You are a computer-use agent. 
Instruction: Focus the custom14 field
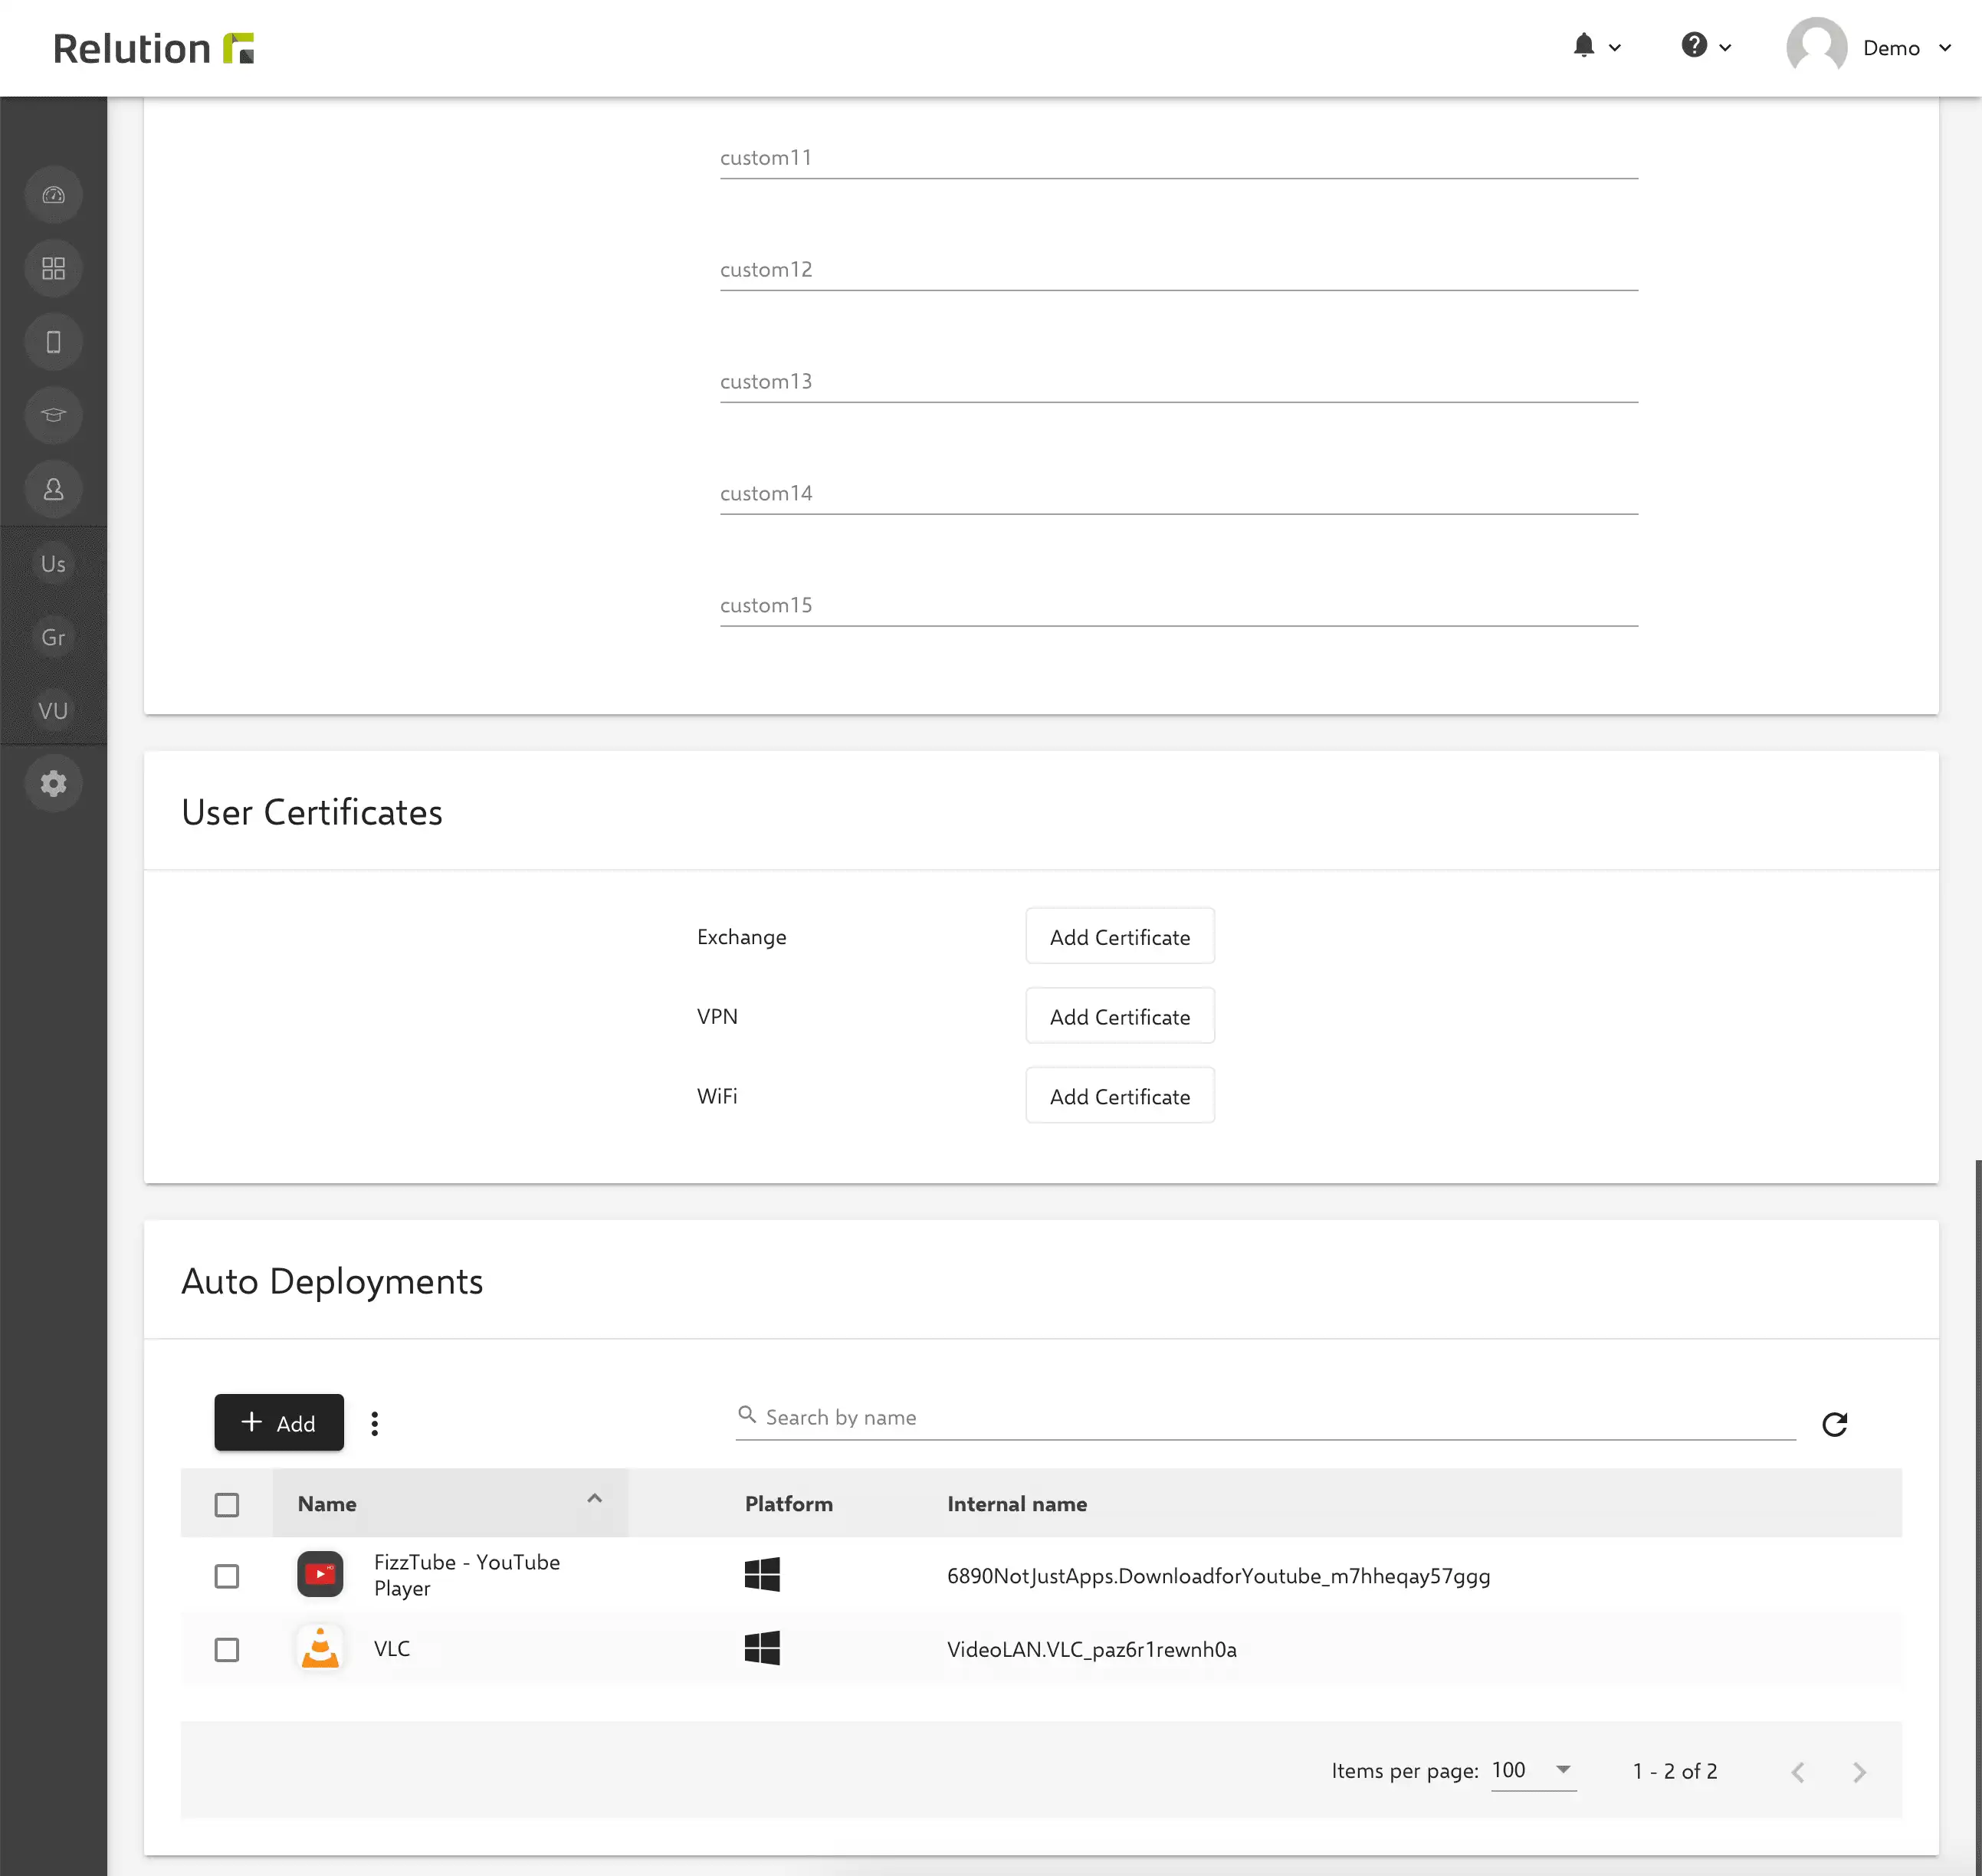pyautogui.click(x=1178, y=494)
